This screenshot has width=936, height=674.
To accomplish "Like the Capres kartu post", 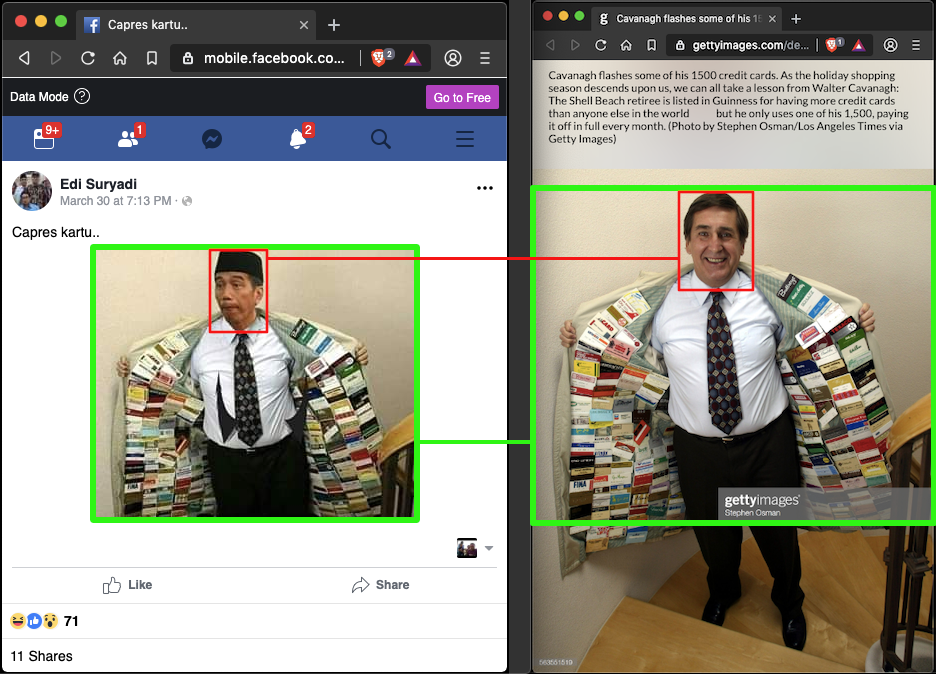I will point(127,585).
